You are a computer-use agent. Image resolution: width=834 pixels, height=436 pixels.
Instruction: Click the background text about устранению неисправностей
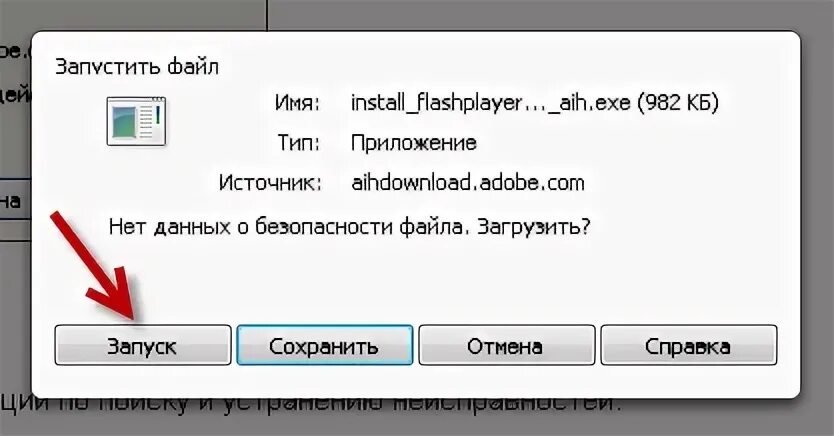pos(311,405)
